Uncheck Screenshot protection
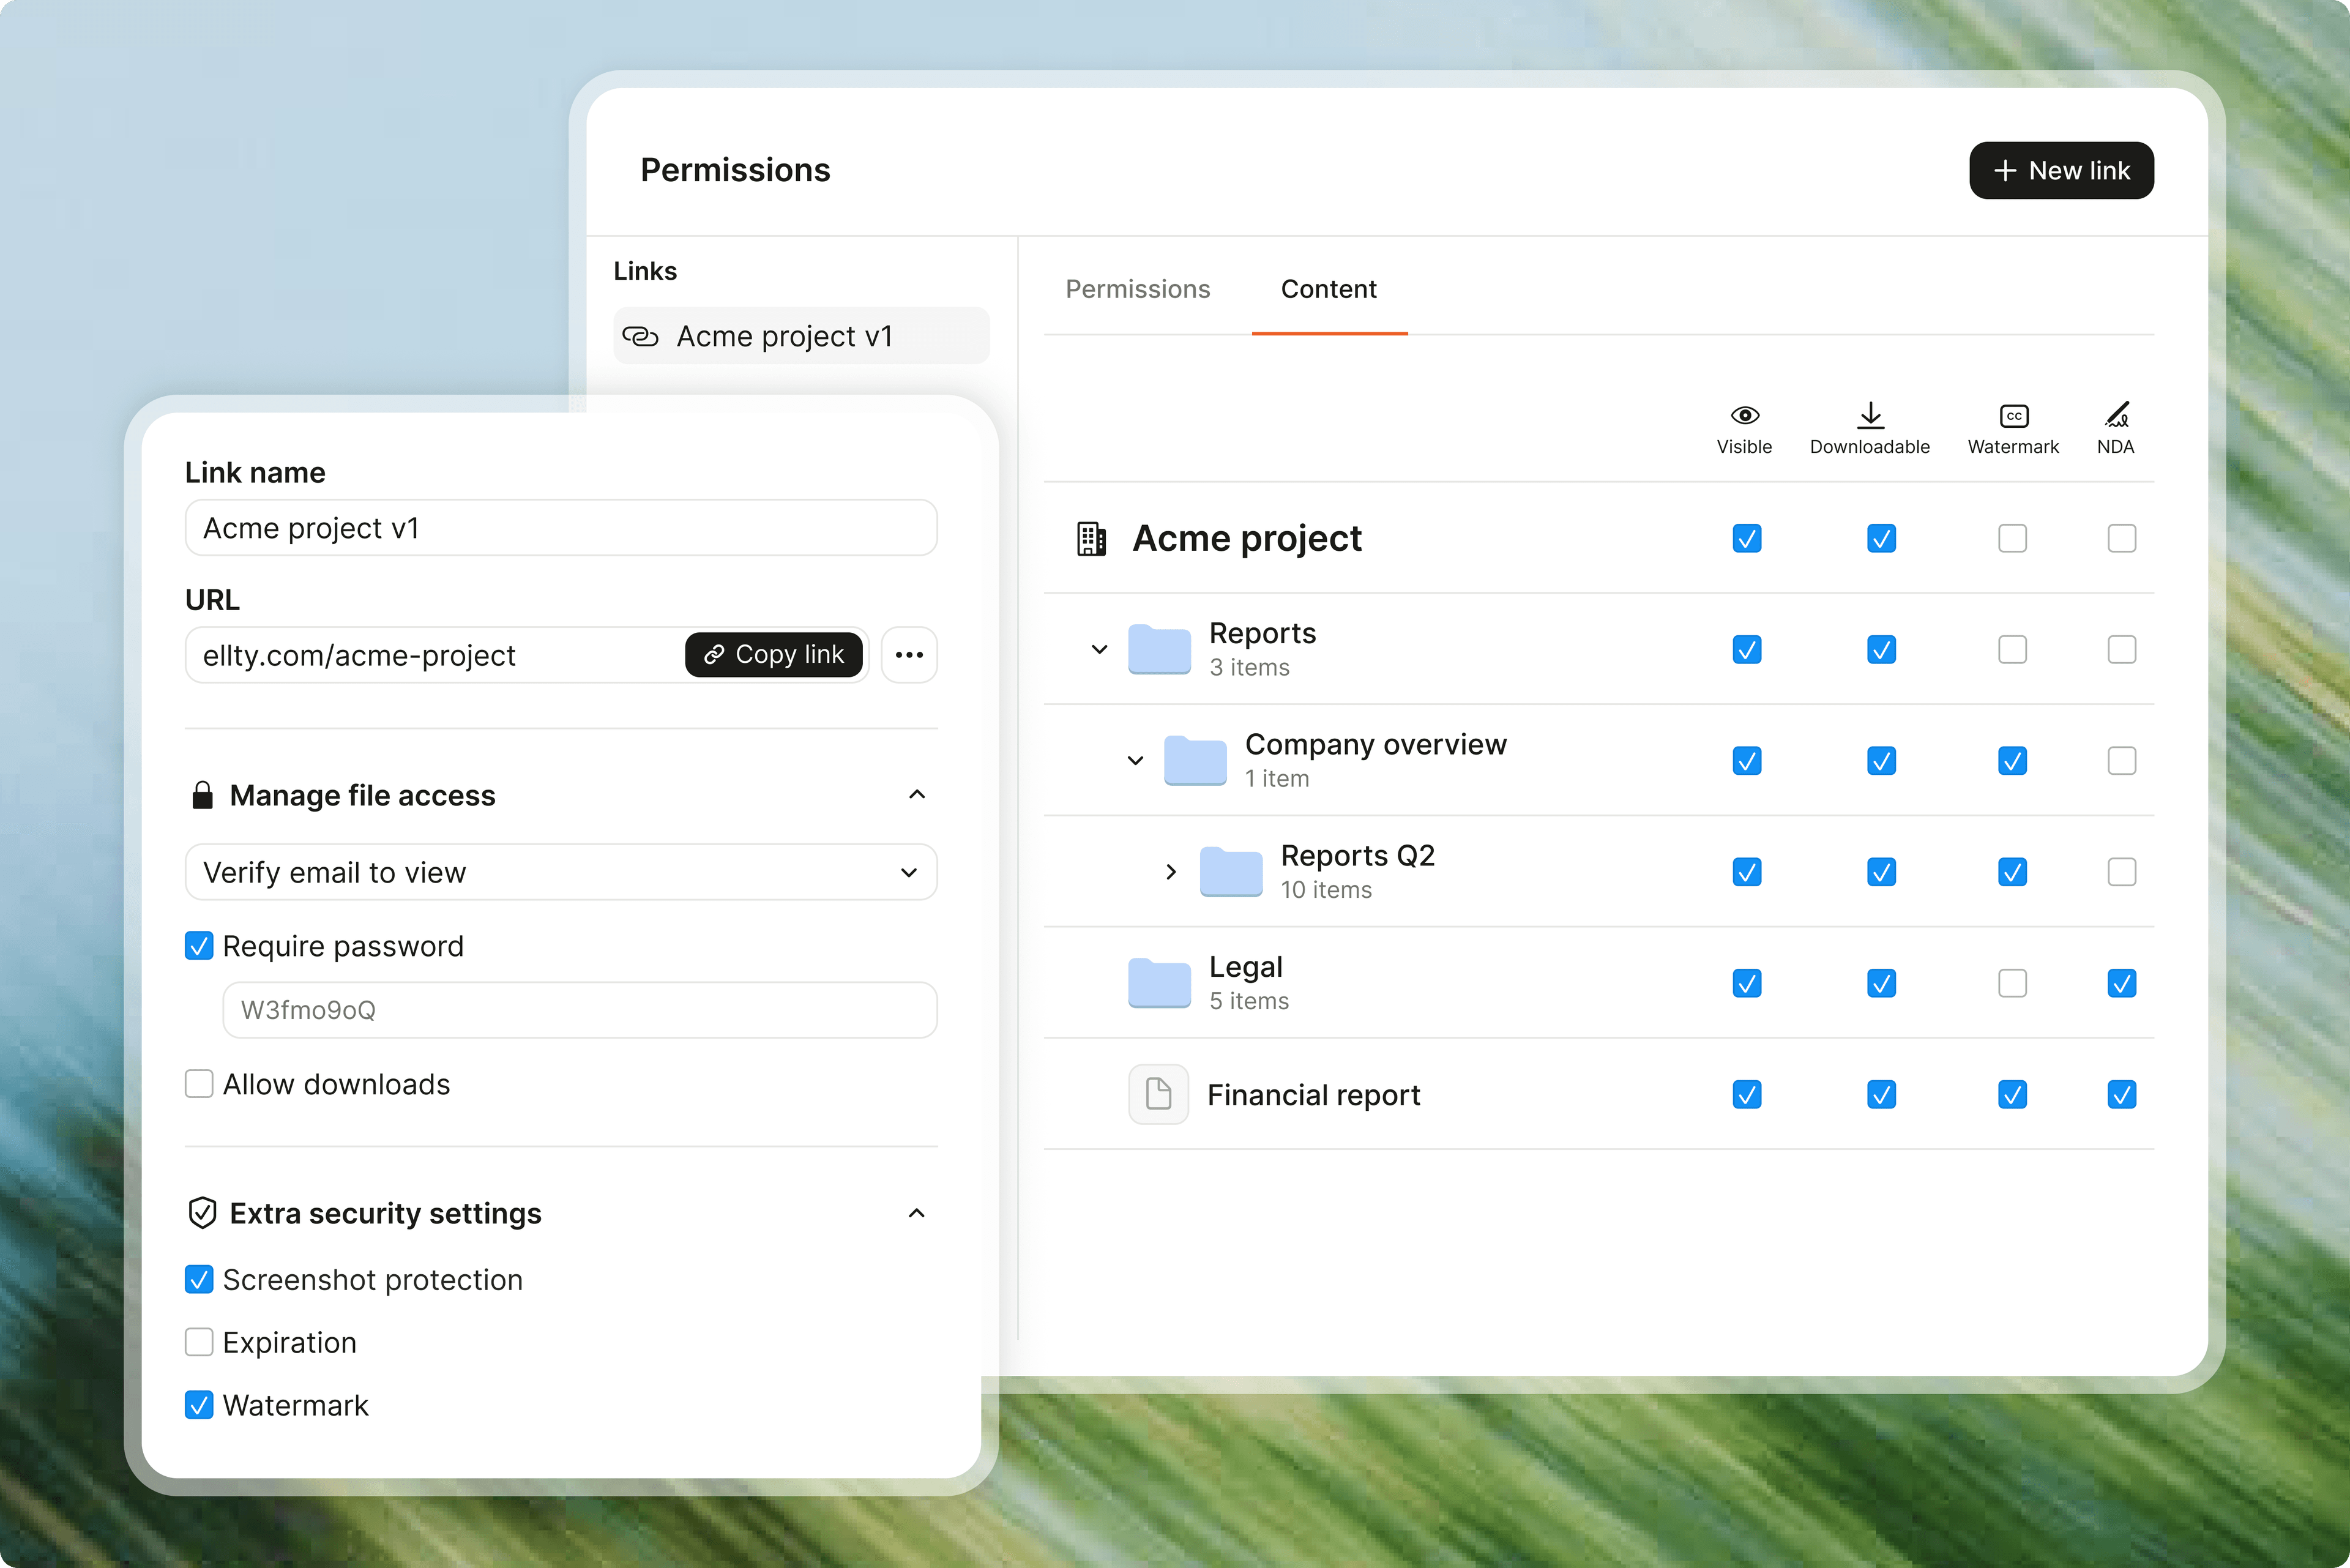The image size is (2350, 1568). [199, 1280]
